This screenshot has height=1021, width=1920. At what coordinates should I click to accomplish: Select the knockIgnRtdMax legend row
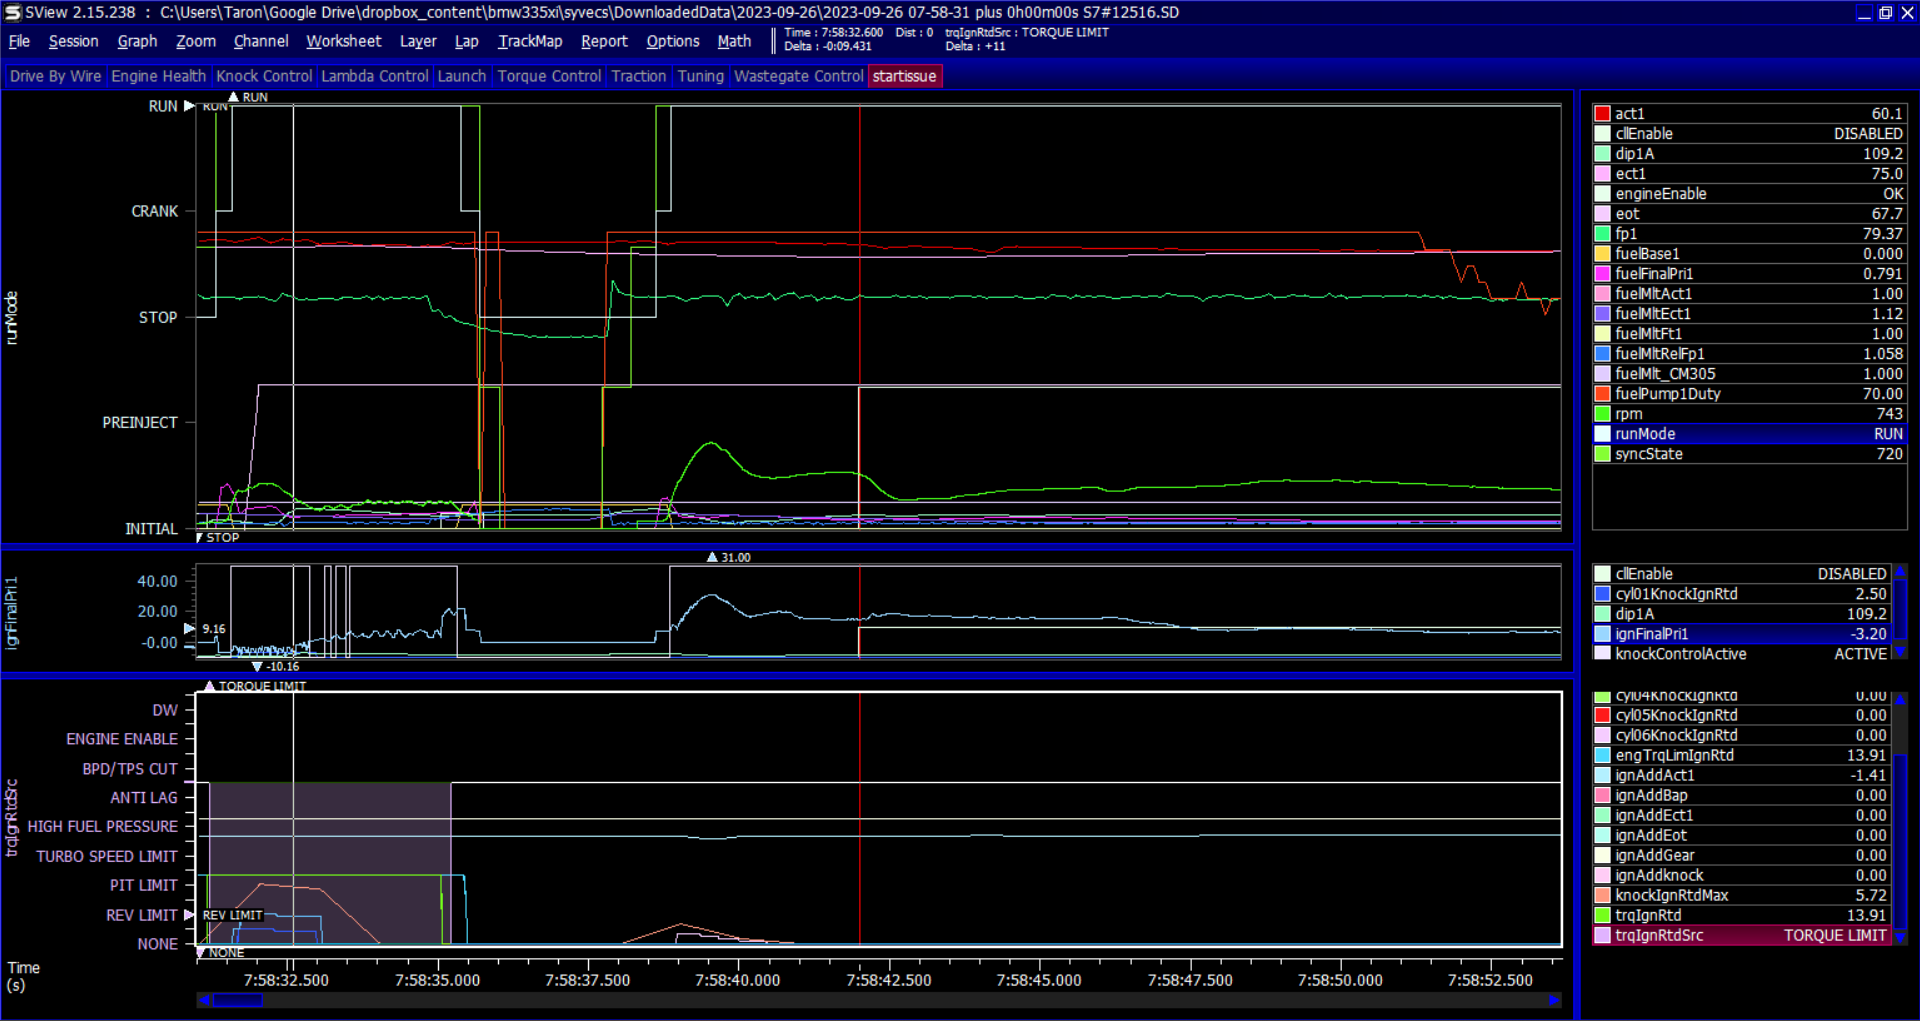(x=1671, y=895)
